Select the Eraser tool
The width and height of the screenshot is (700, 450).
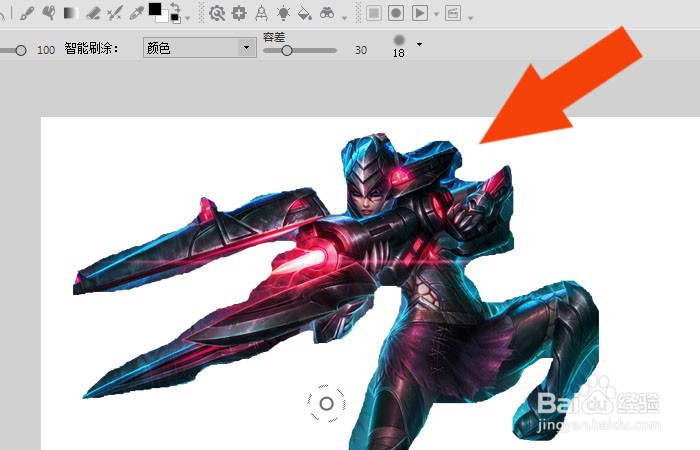[92, 13]
